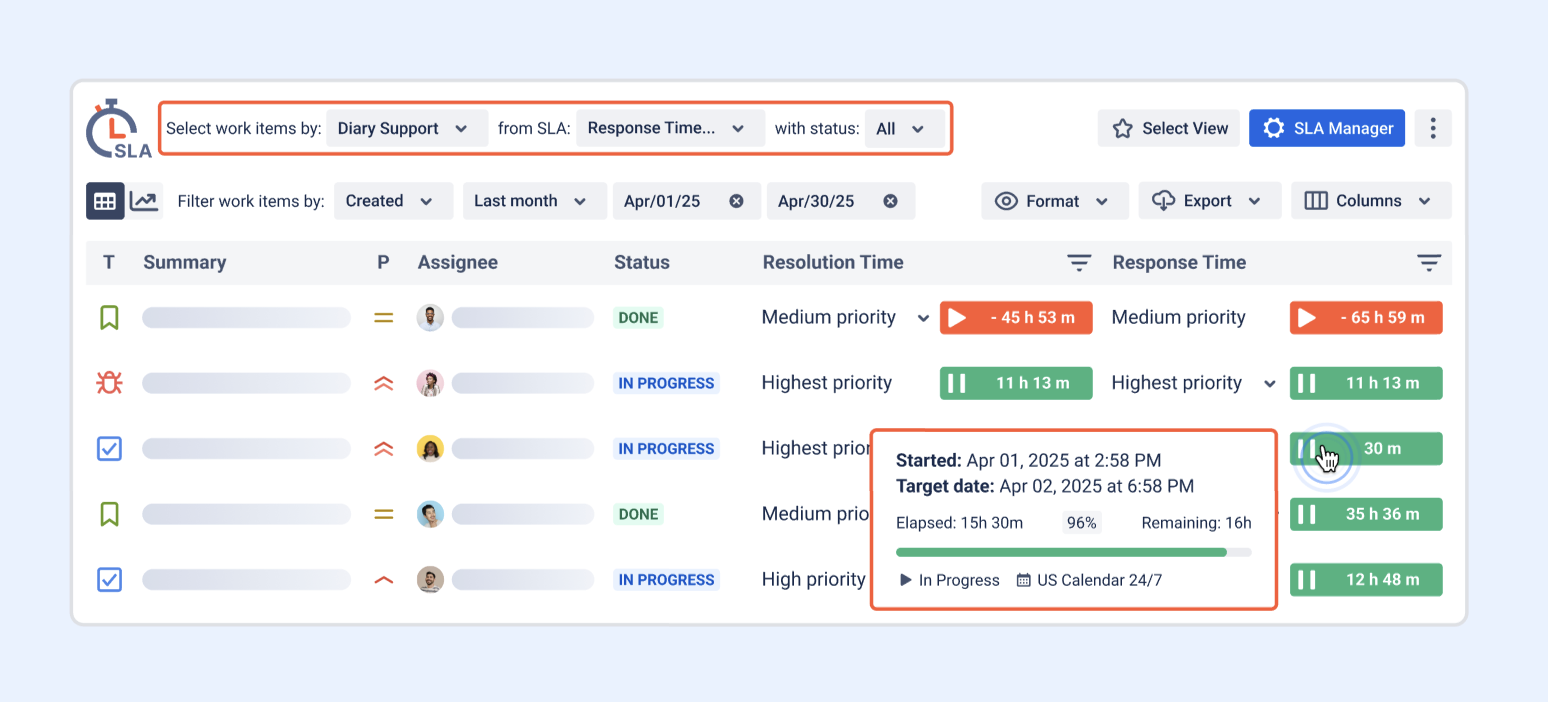Clear the Apr/01/25 start date
Viewport: 1548px width, 702px height.
[x=736, y=201]
